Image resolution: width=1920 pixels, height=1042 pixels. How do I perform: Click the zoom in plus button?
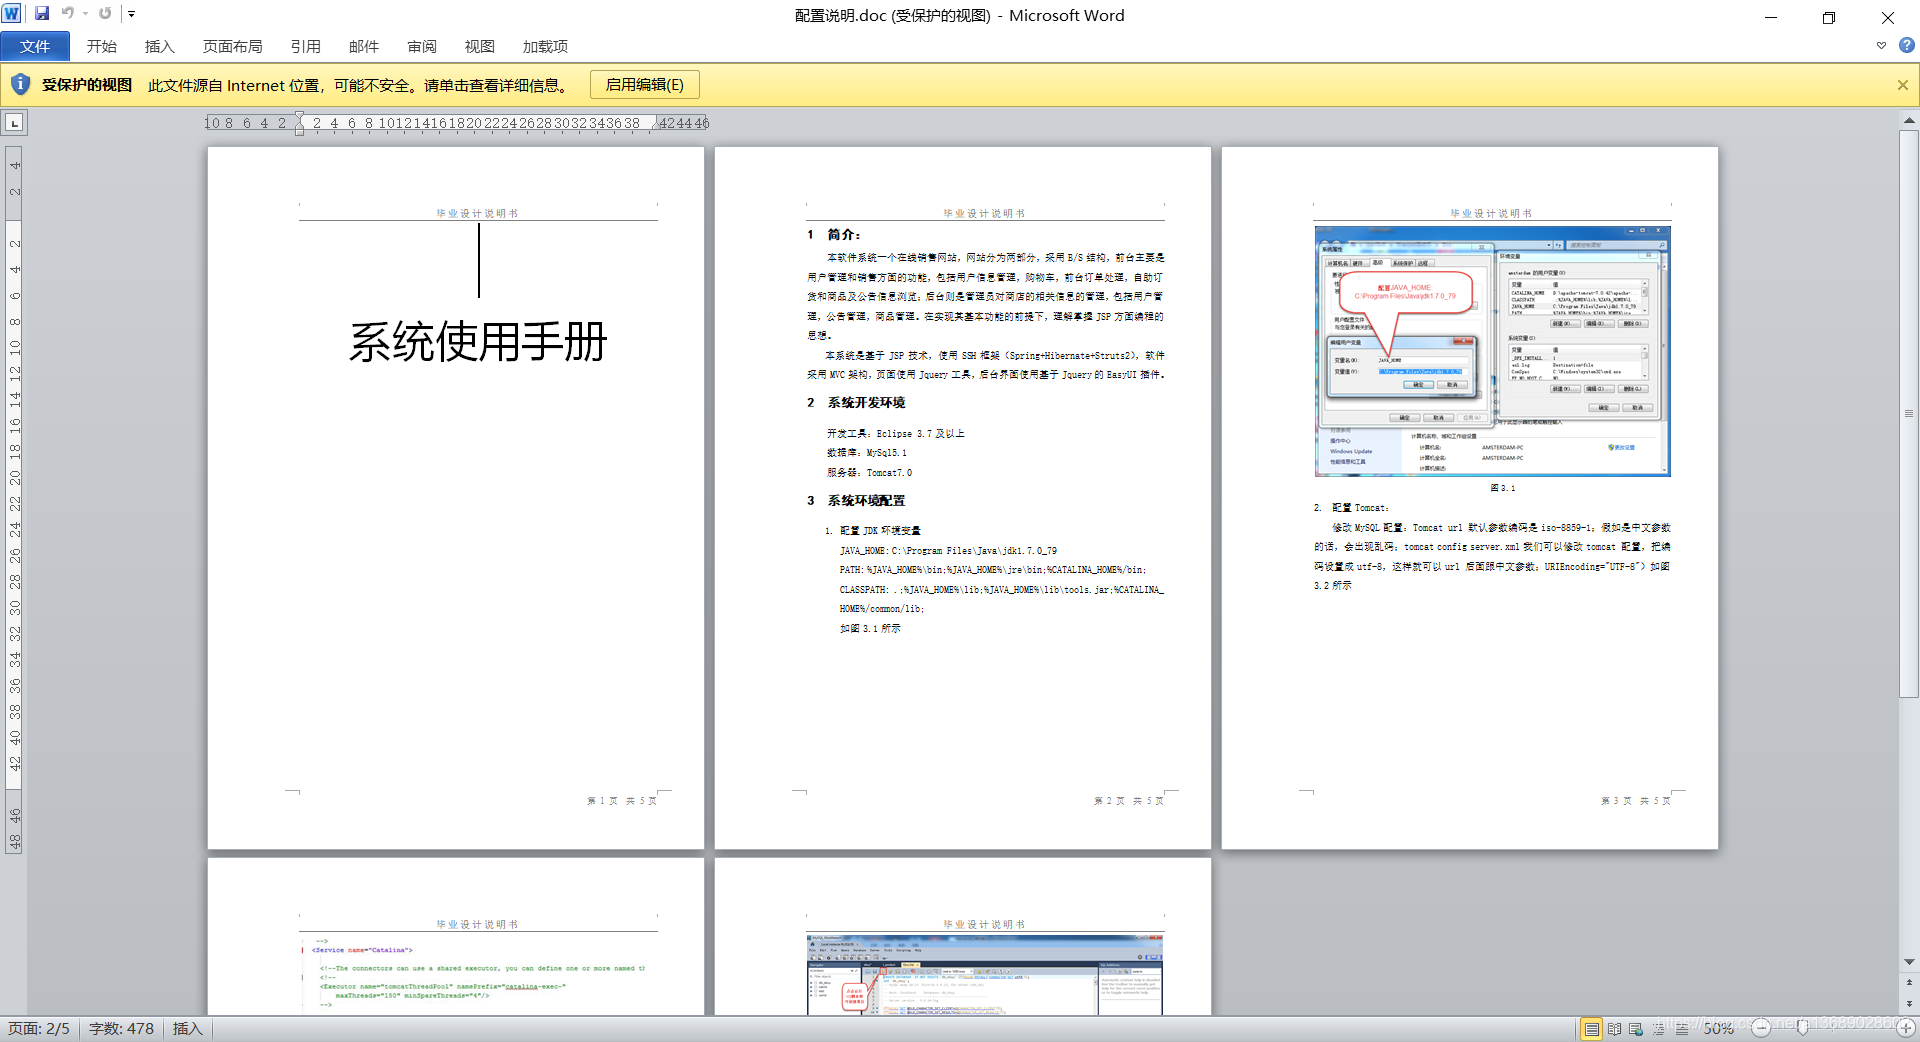1906,1028
